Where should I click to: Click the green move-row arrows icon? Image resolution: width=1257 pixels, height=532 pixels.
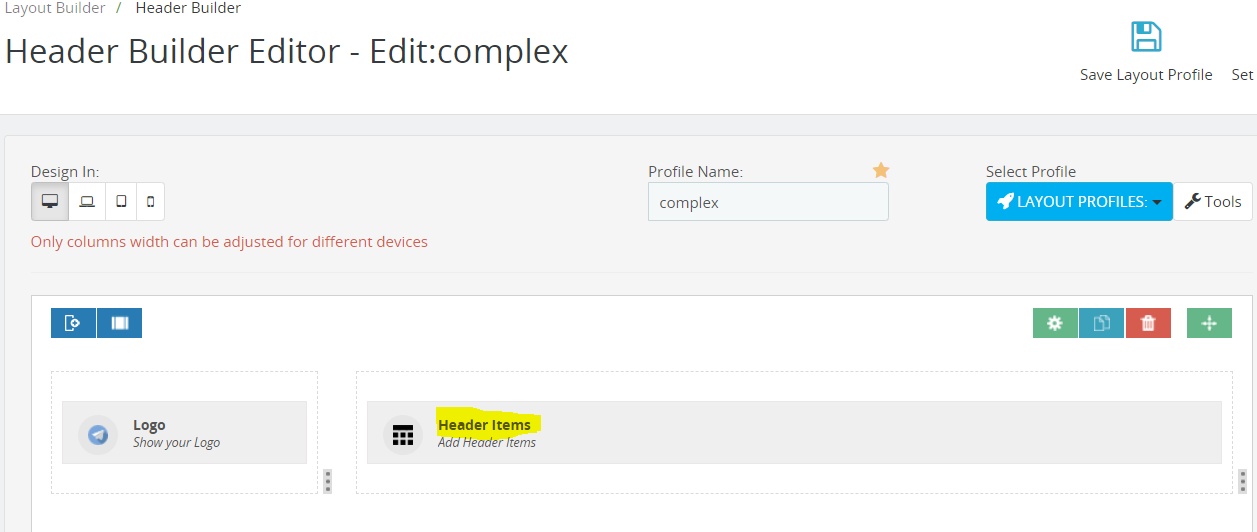1209,323
